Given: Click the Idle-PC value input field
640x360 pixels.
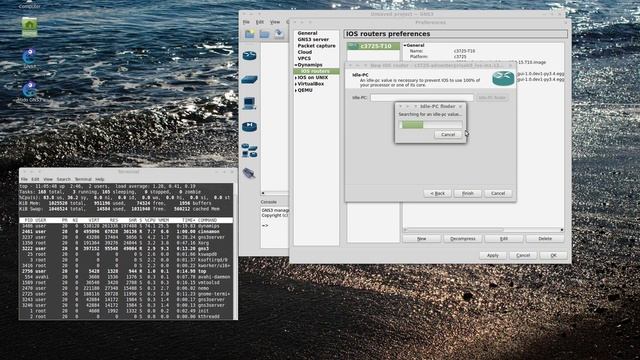Looking at the screenshot, I should 422,98.
